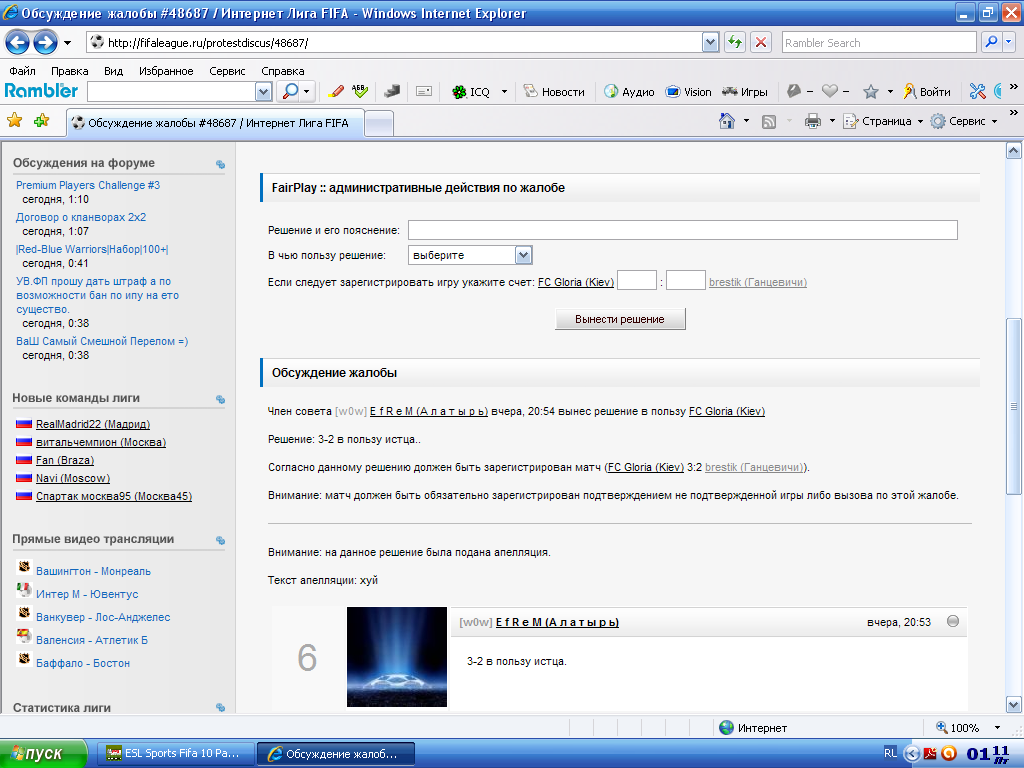
Task: Open the address bar dropdown arrow
Action: [711, 42]
